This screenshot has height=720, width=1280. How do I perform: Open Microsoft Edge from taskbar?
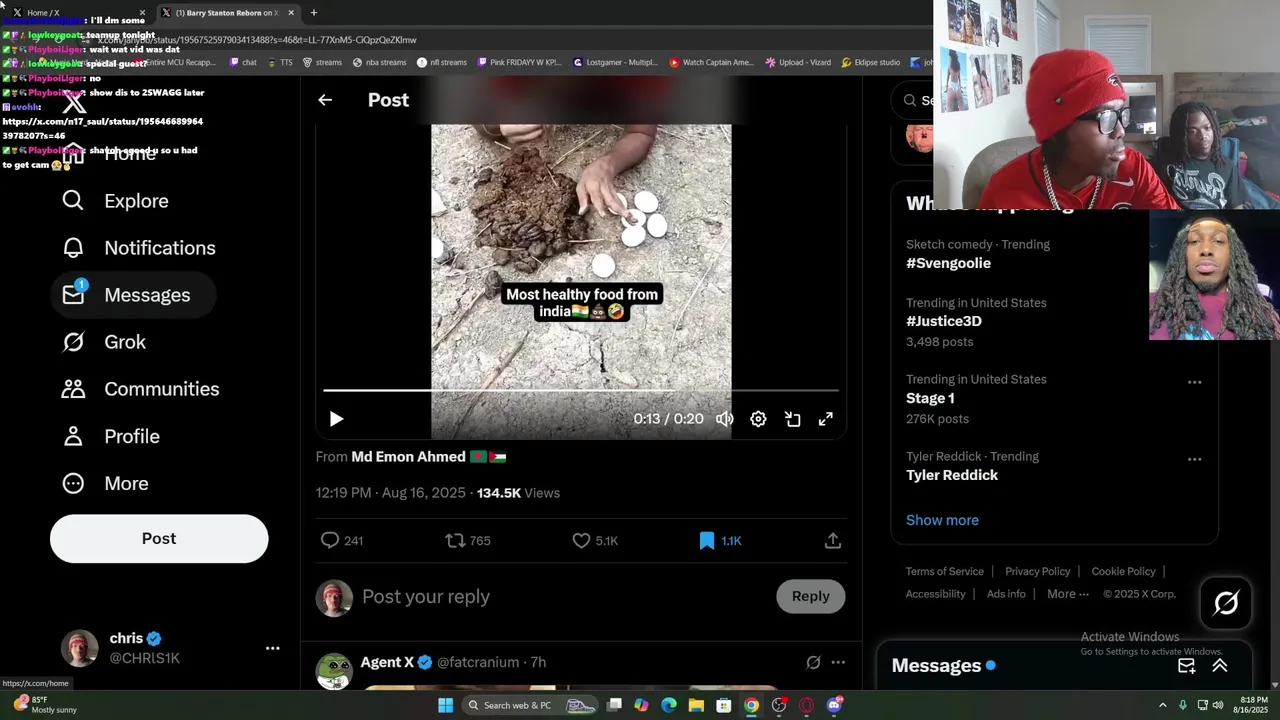coord(669,705)
